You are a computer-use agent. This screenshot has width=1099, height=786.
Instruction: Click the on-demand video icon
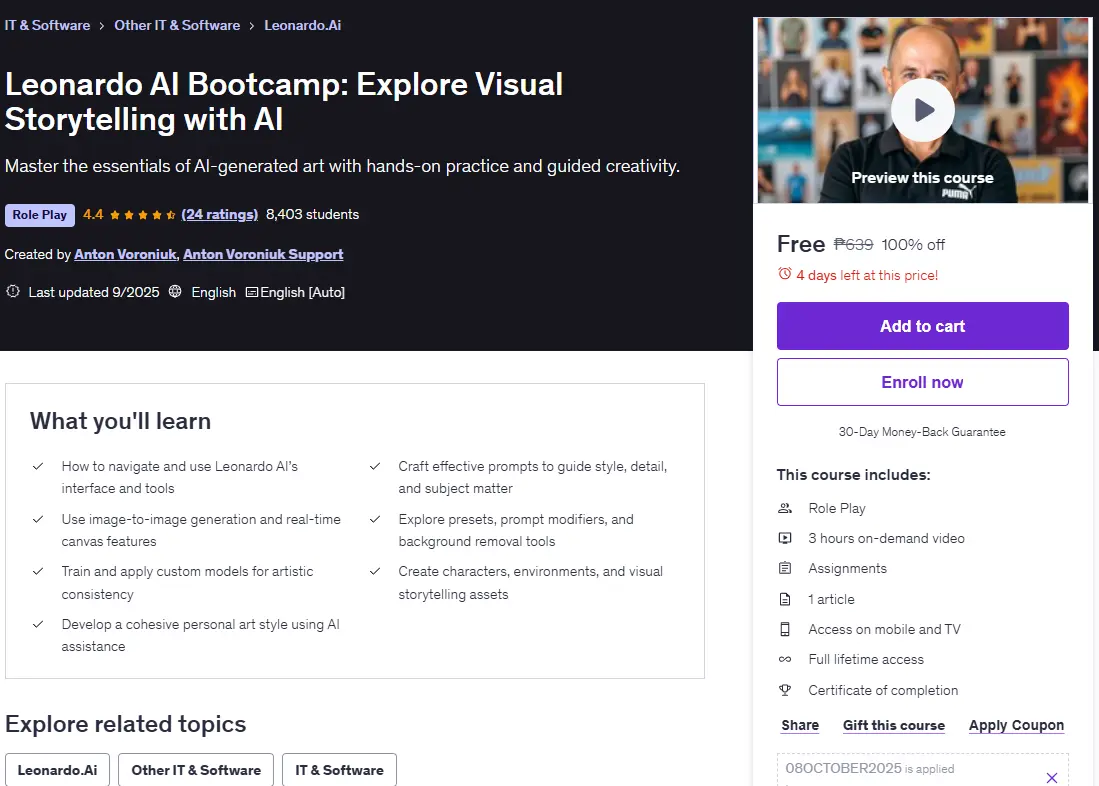[785, 538]
